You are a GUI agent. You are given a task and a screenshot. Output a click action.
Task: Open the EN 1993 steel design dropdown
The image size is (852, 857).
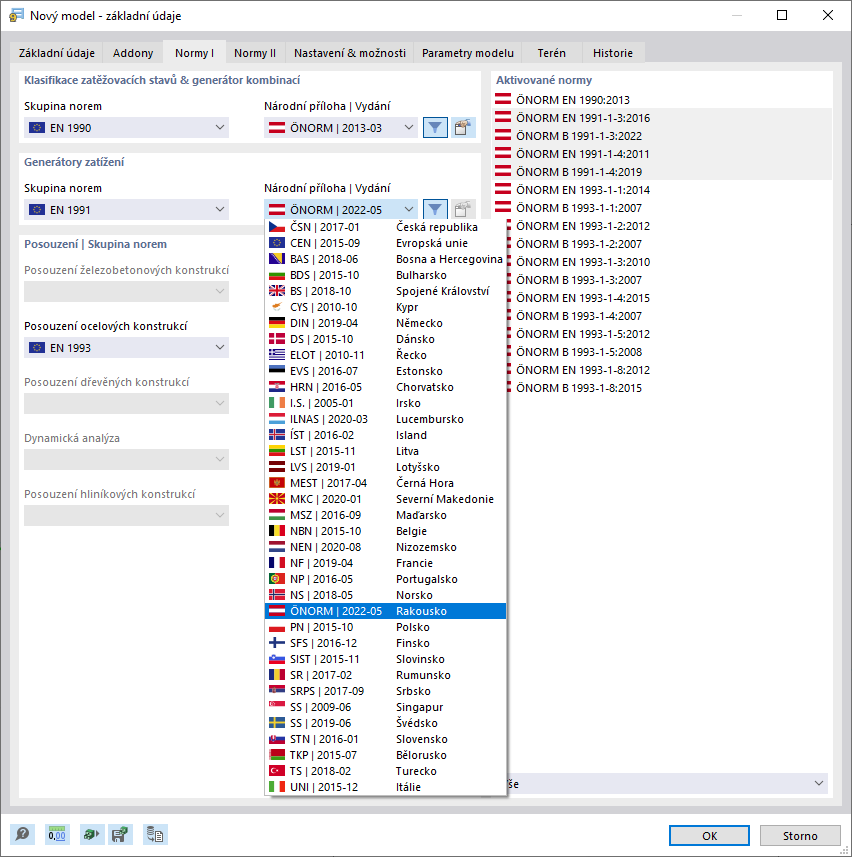tap(126, 348)
